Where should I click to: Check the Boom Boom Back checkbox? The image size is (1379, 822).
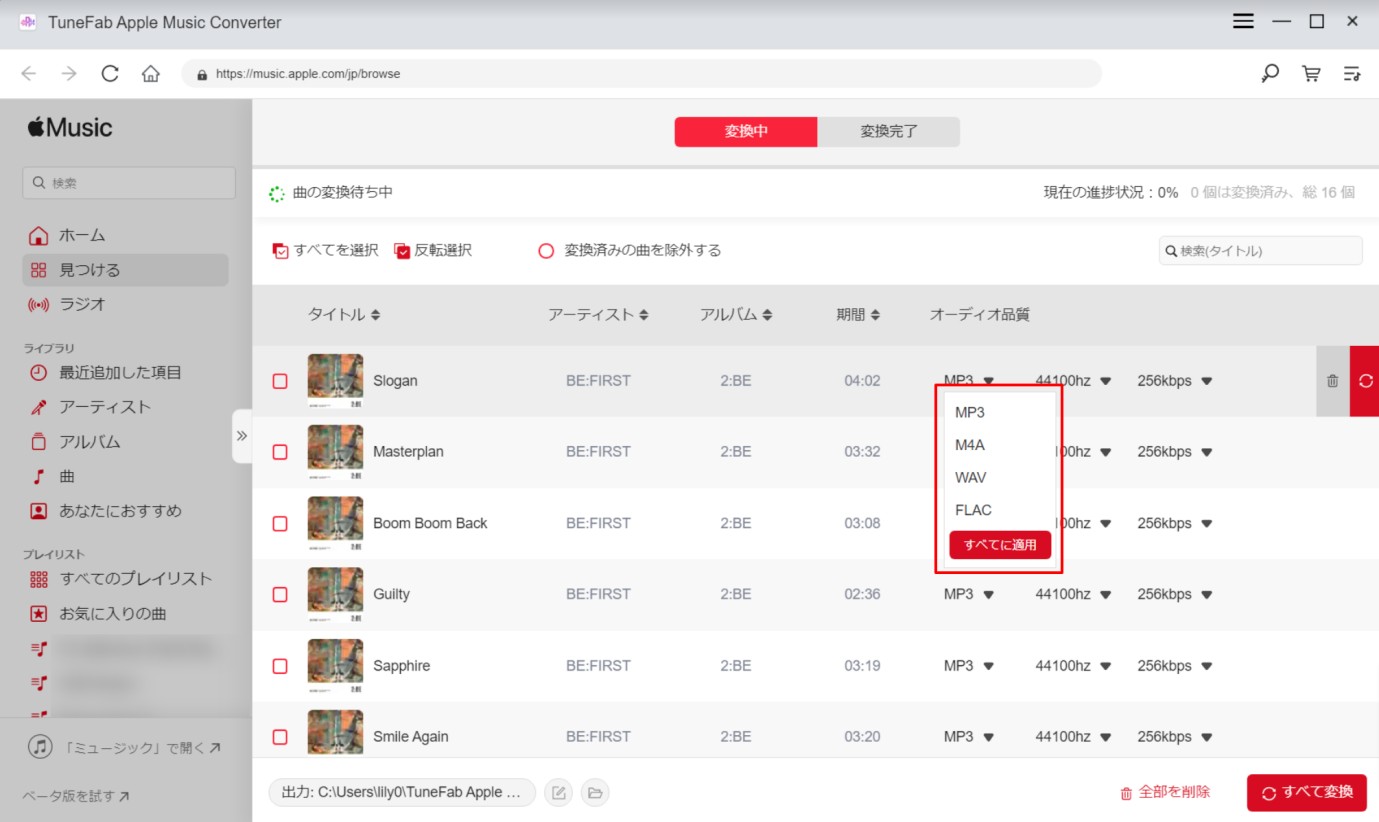point(280,523)
